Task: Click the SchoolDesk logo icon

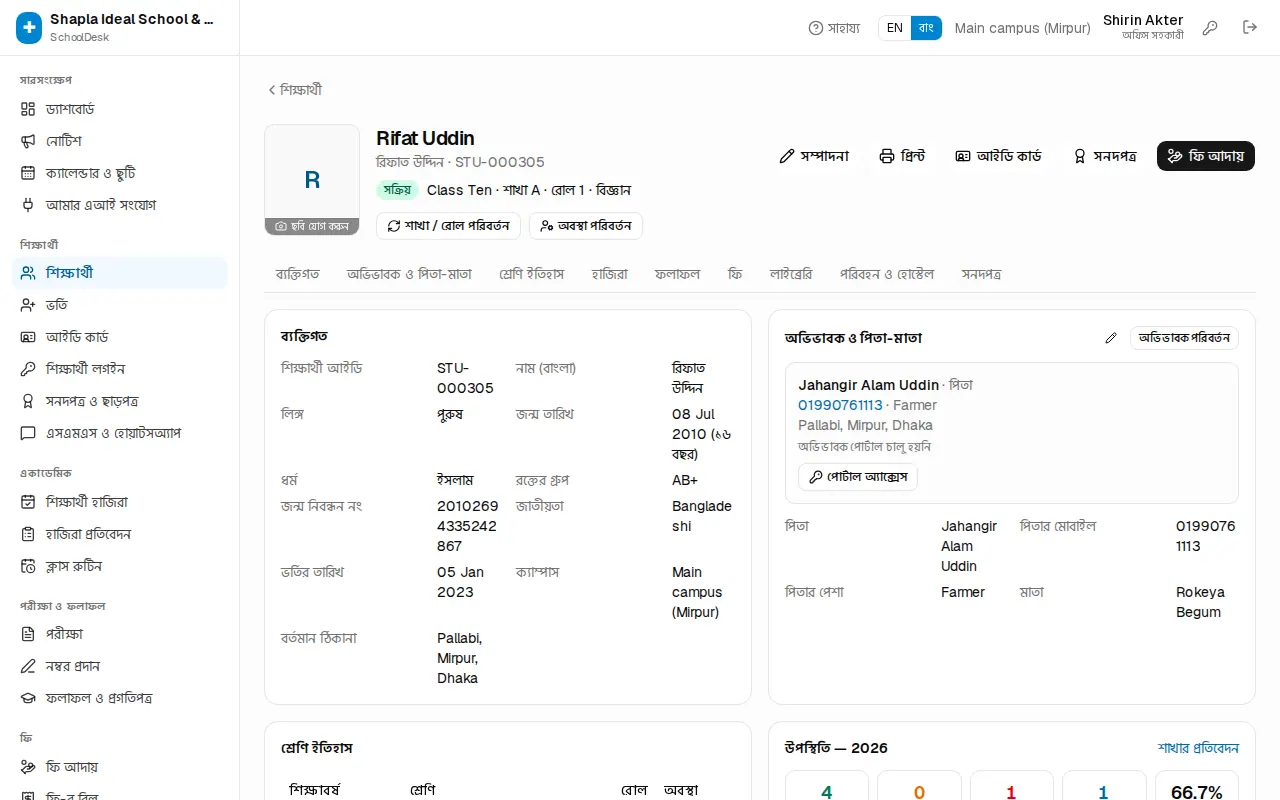Action: (29, 28)
